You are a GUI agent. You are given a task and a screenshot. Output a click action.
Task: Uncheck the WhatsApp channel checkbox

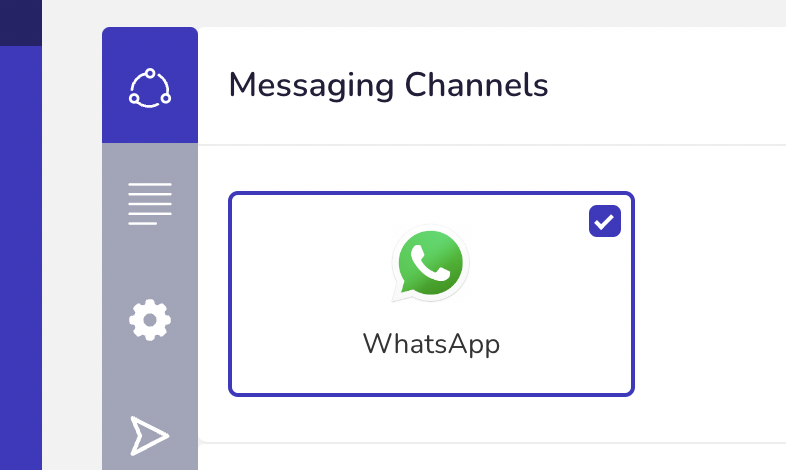[605, 221]
